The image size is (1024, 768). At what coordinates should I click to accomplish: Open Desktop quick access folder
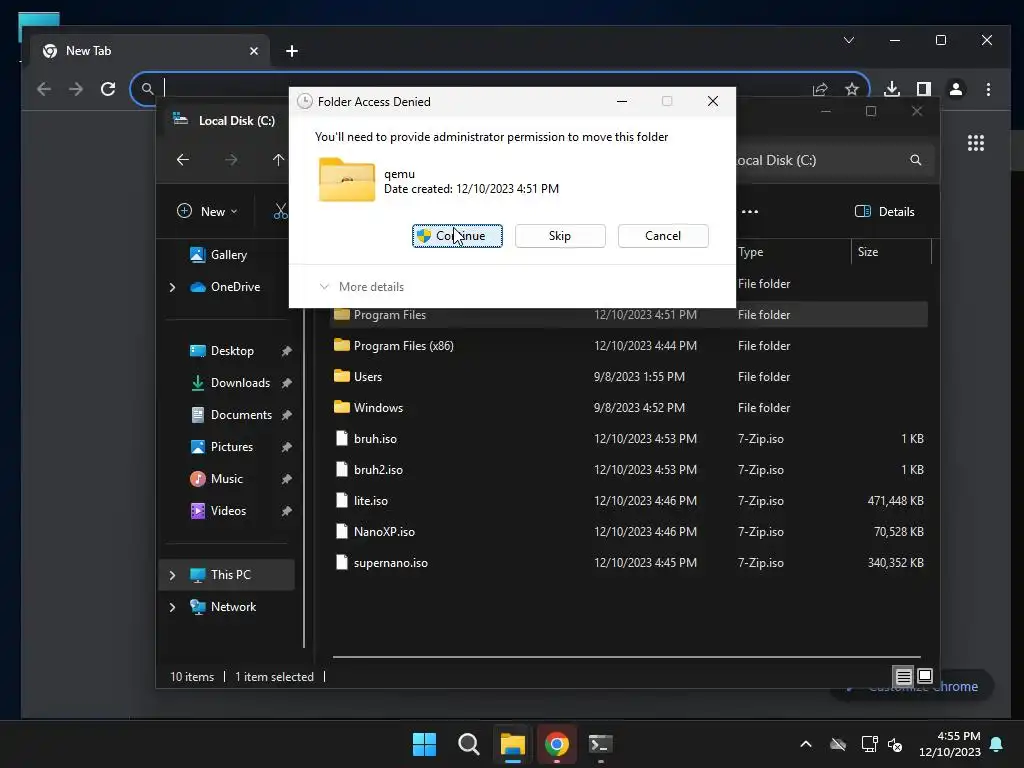[222, 351]
